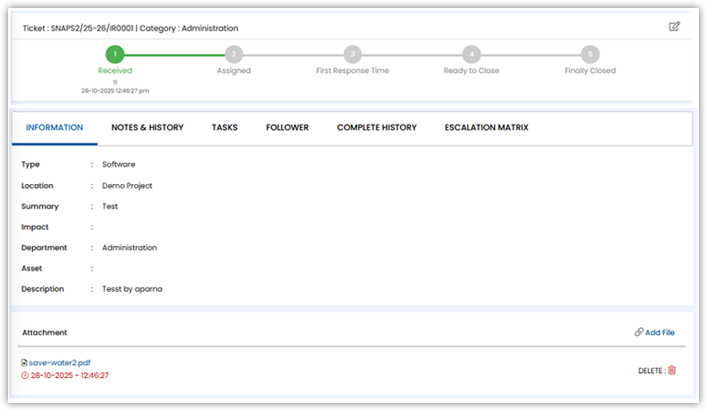
Task: Click the DELETE label for the attachment
Action: 650,371
